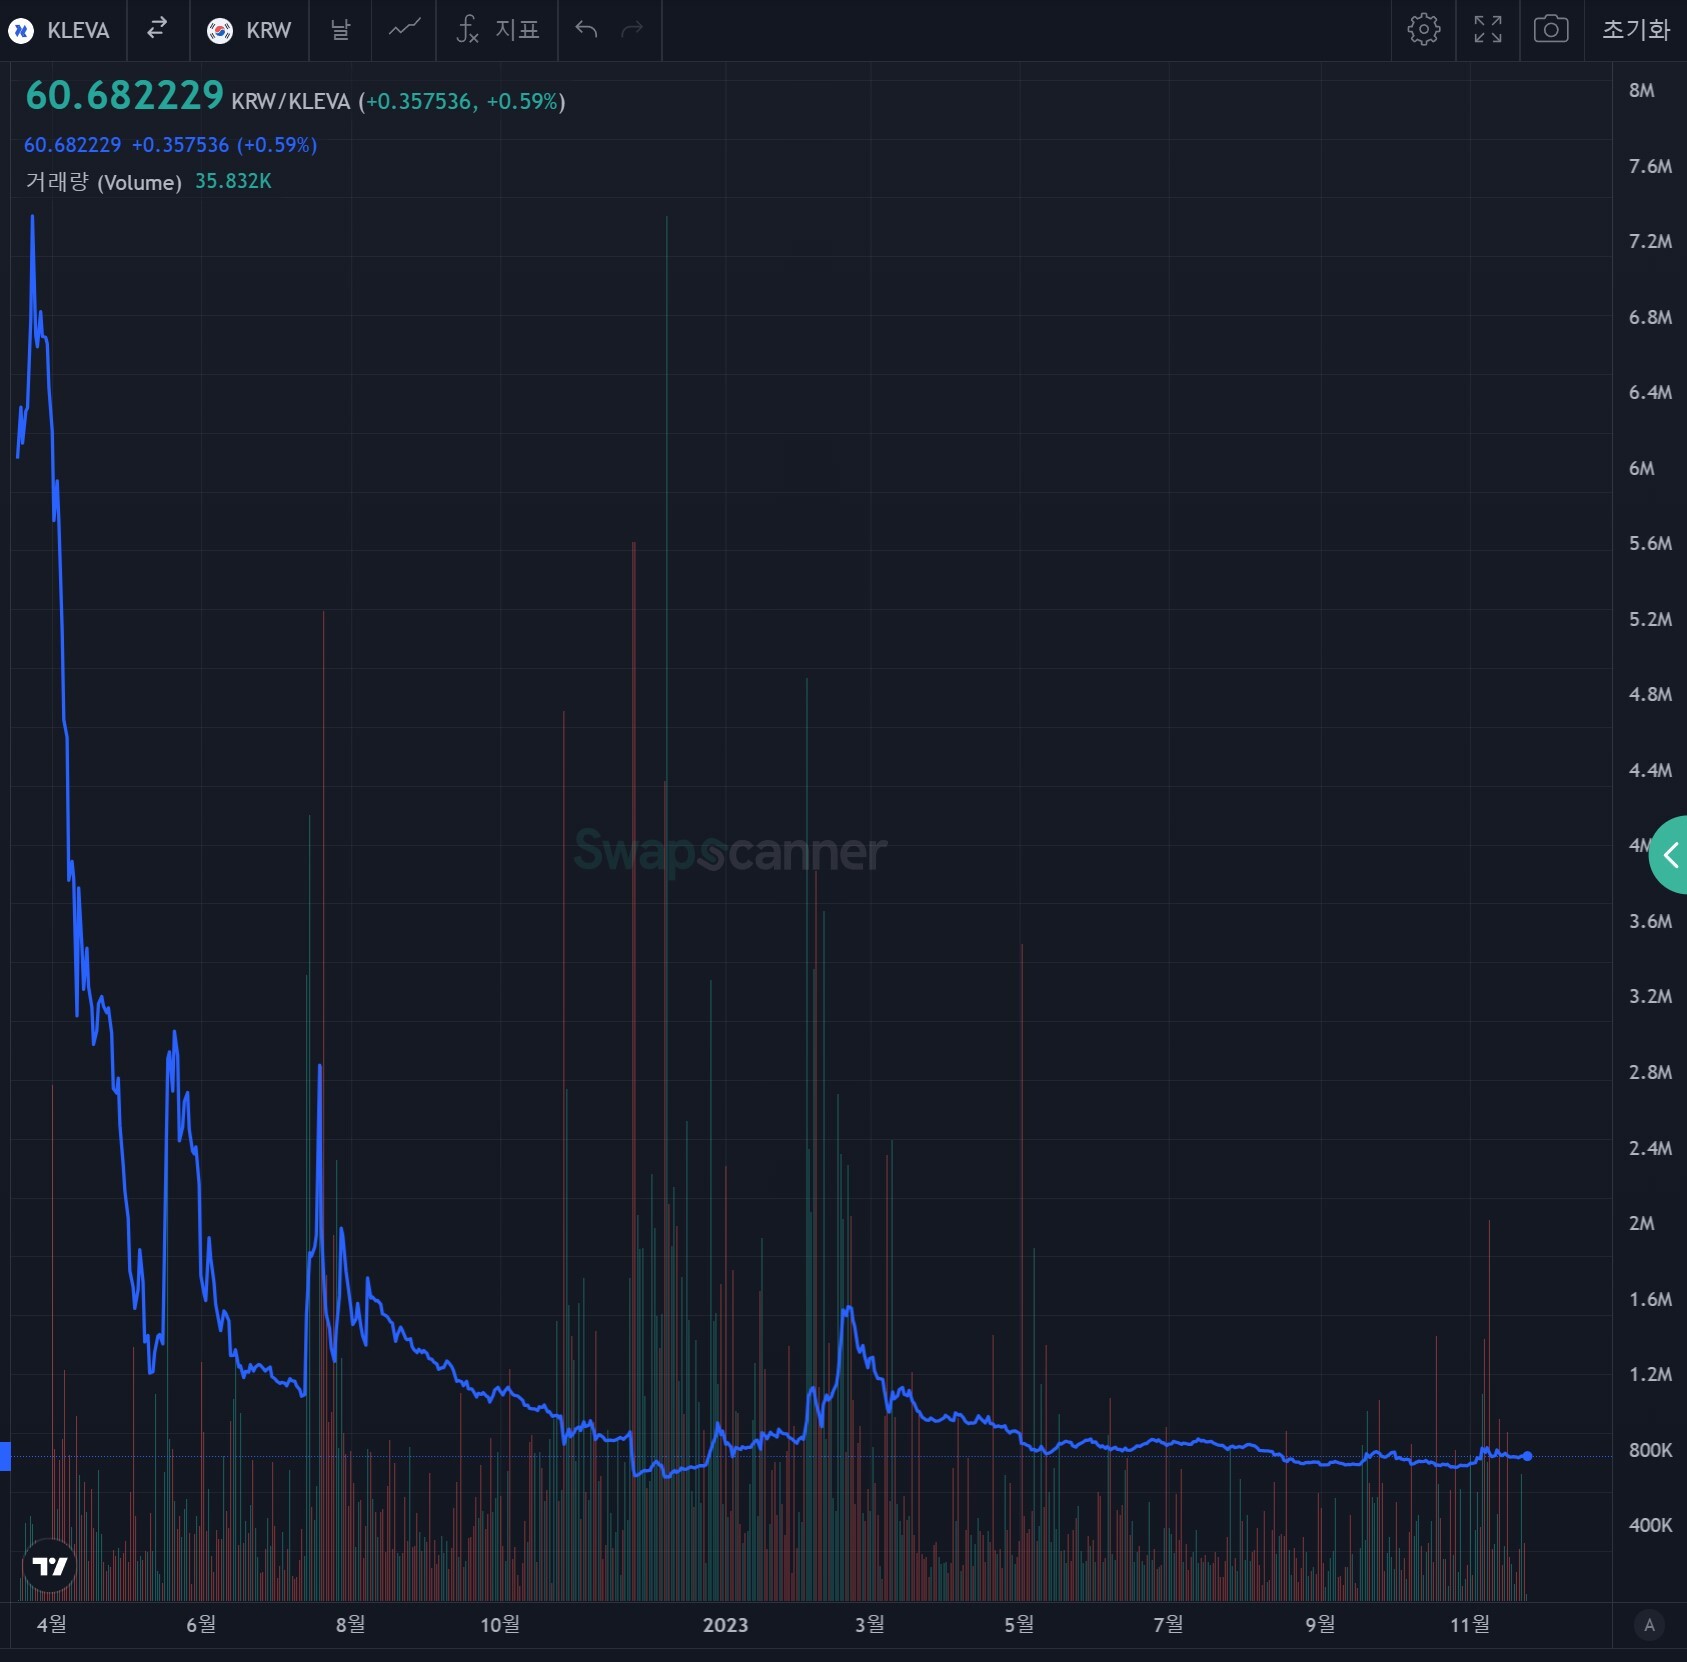Click the 8월 label on time axis
This screenshot has width=1687, height=1662.
pyautogui.click(x=350, y=1625)
